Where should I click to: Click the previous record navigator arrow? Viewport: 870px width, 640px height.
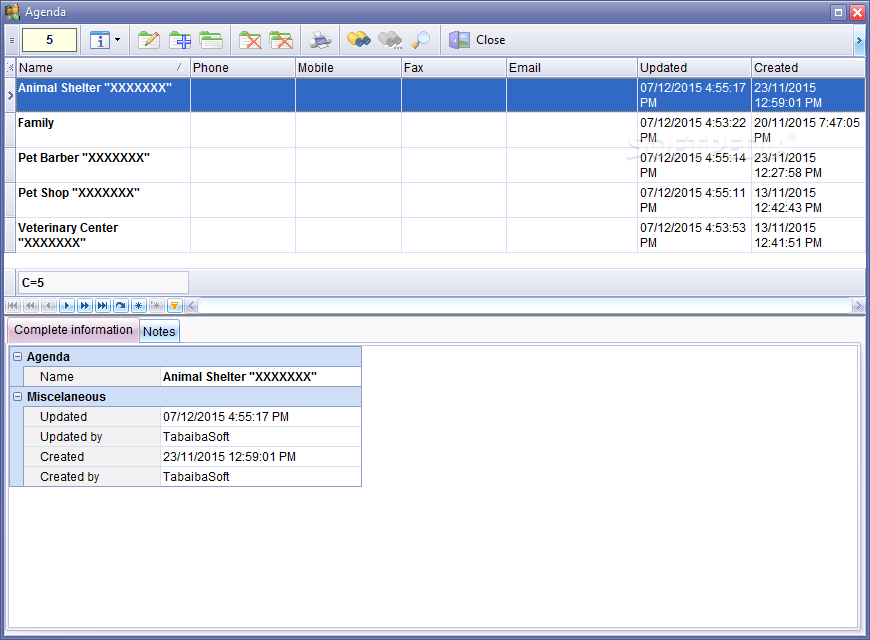[x=49, y=305]
